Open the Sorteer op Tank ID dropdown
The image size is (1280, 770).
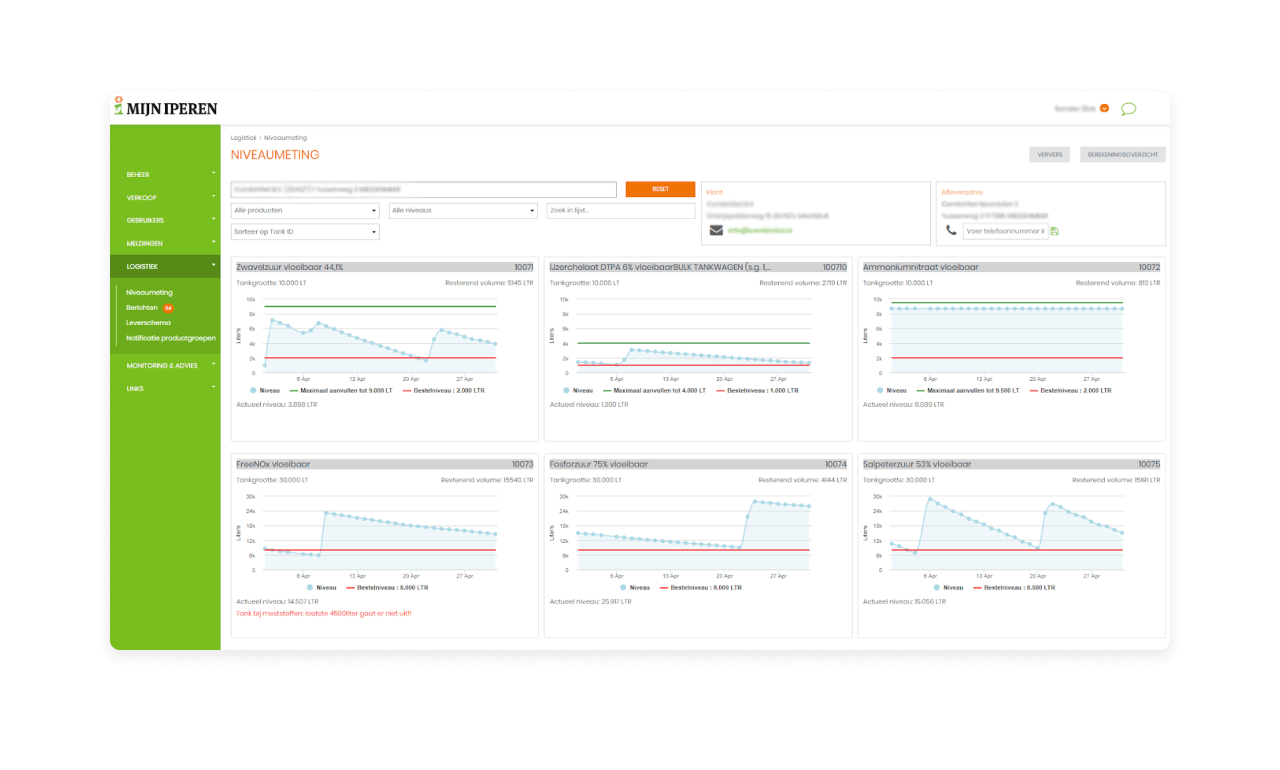click(303, 231)
